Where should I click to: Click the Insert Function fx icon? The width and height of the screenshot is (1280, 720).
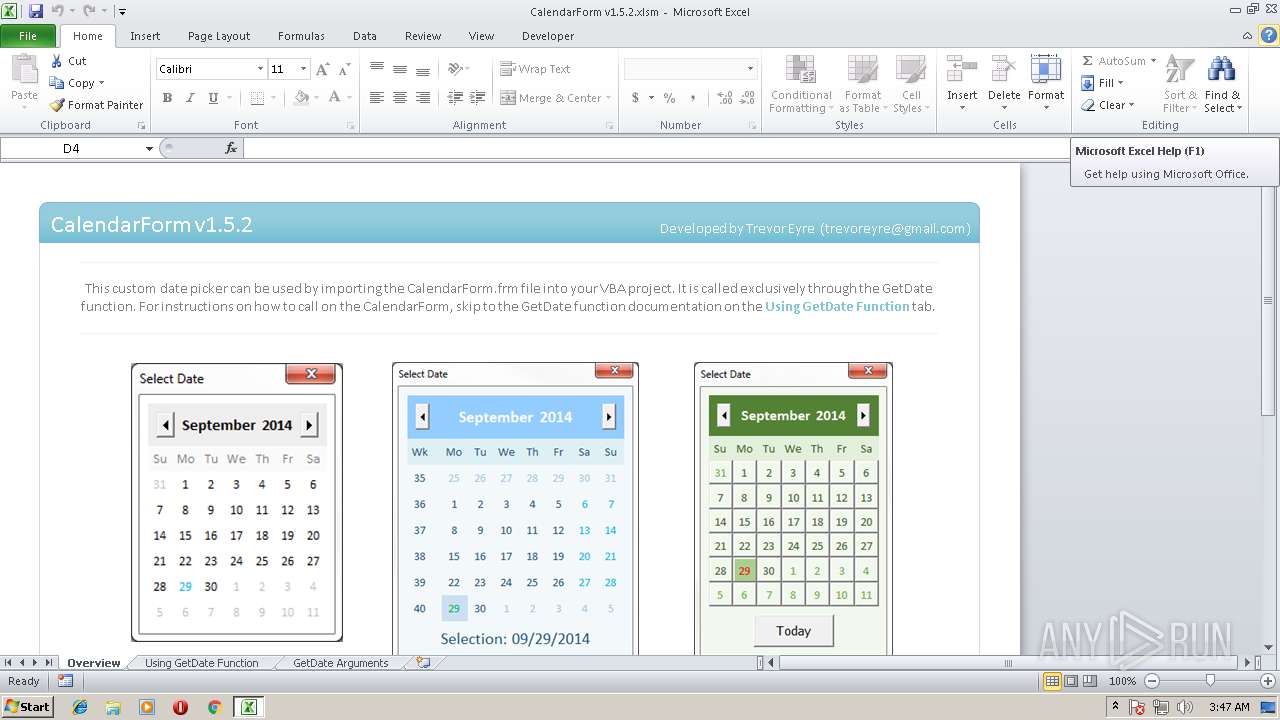point(231,148)
